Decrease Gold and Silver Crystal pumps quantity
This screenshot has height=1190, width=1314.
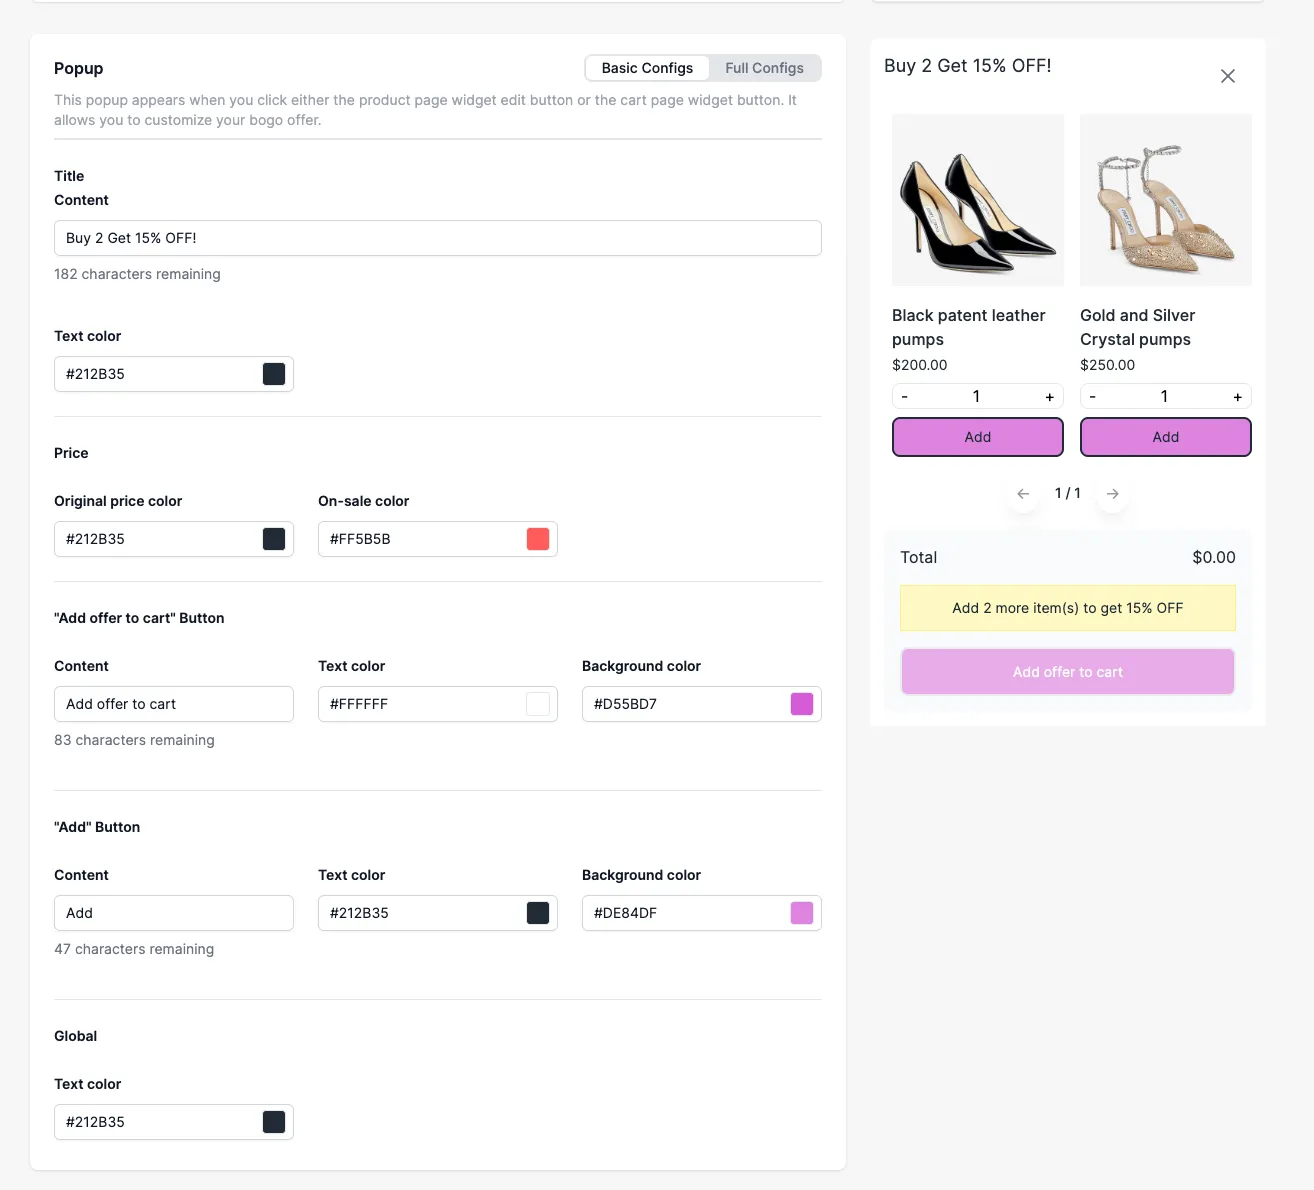pyautogui.click(x=1093, y=397)
